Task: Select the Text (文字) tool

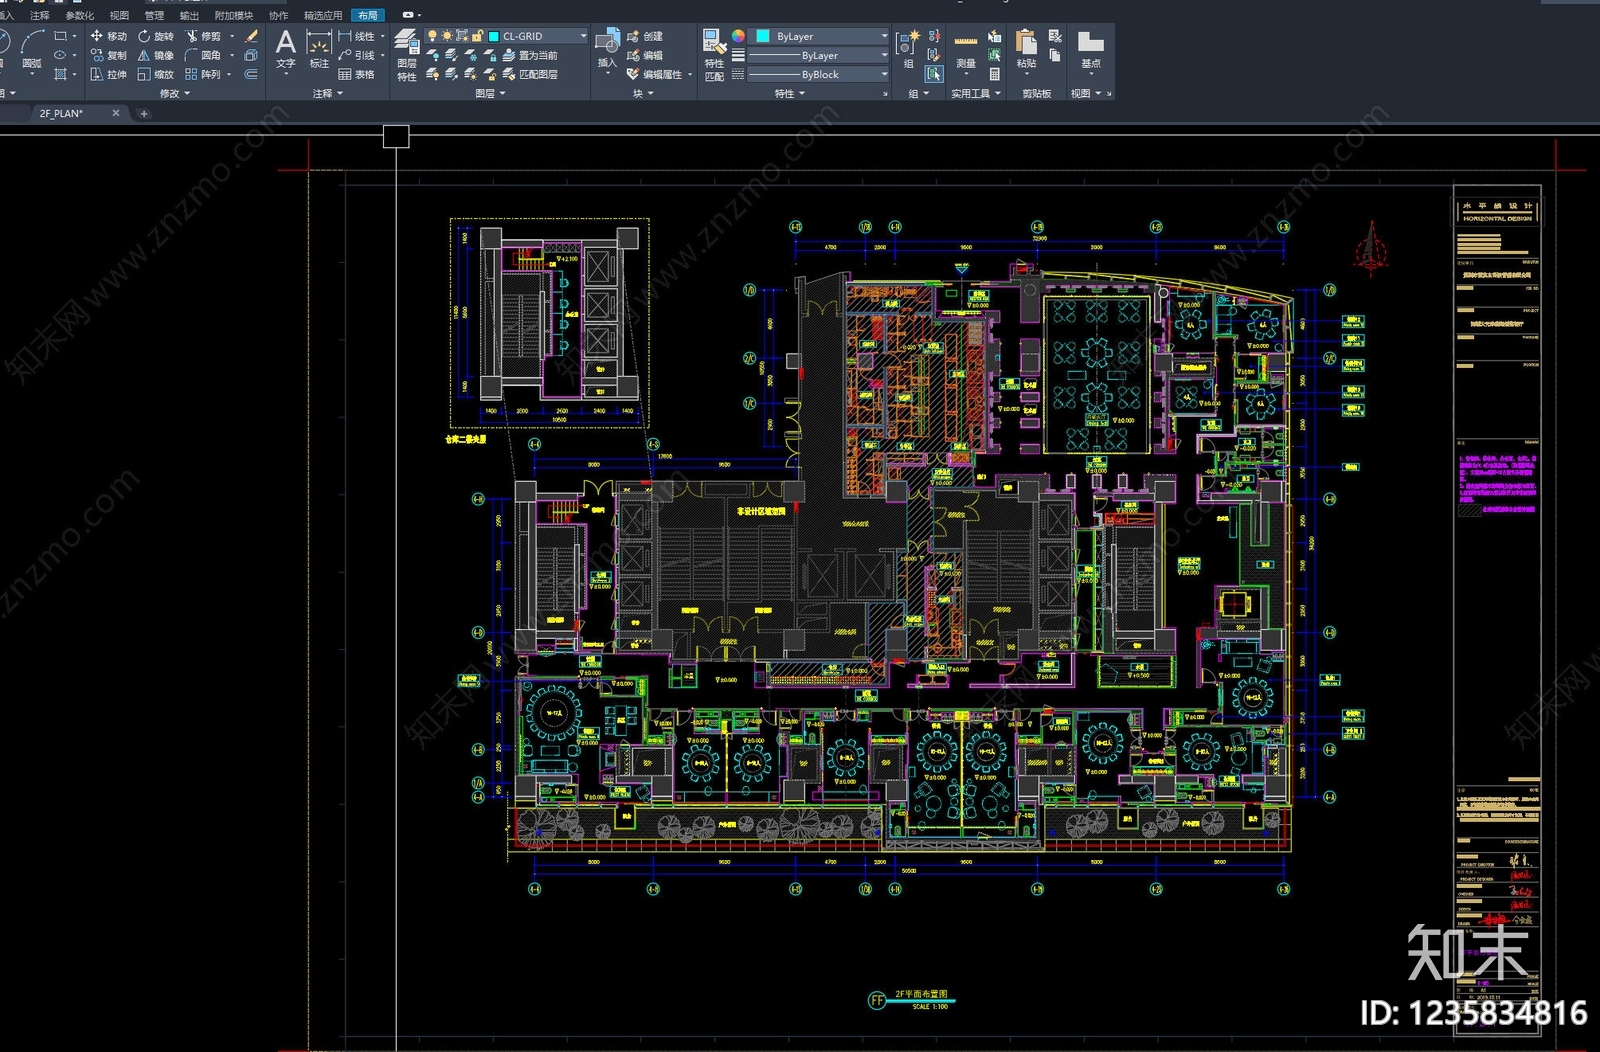Action: (286, 49)
